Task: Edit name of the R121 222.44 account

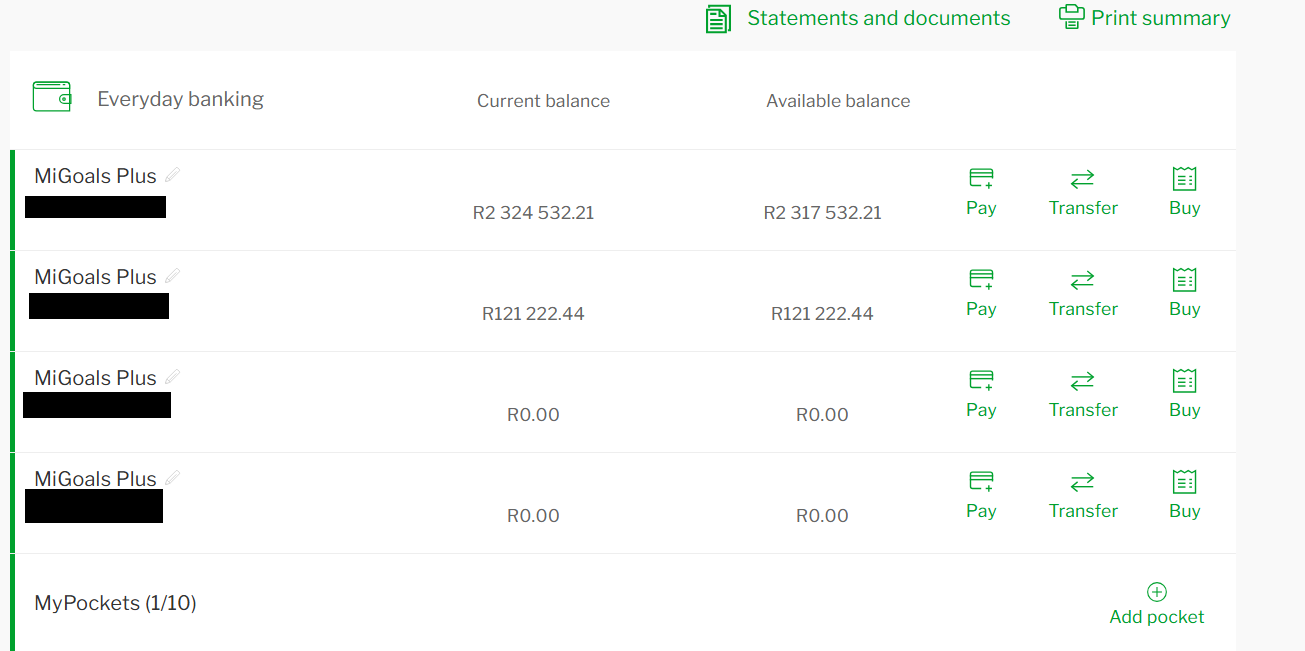Action: tap(173, 276)
